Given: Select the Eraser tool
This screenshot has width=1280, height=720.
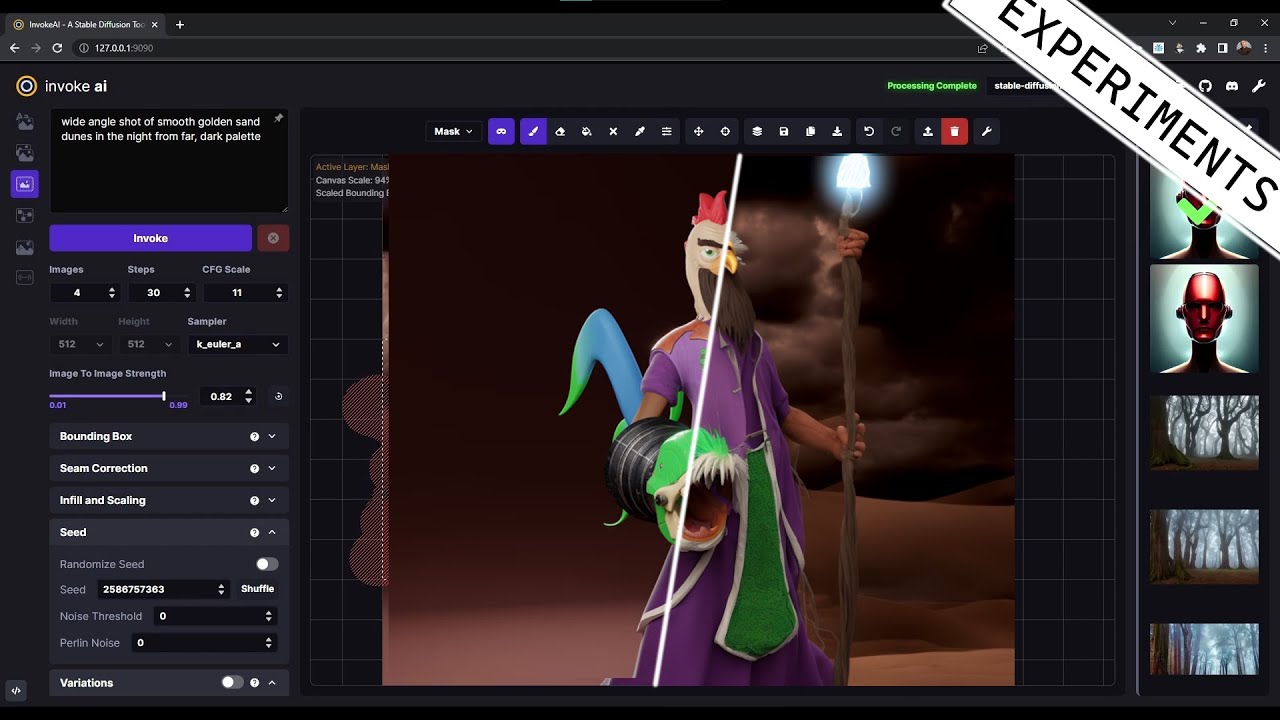Looking at the screenshot, I should [x=560, y=131].
